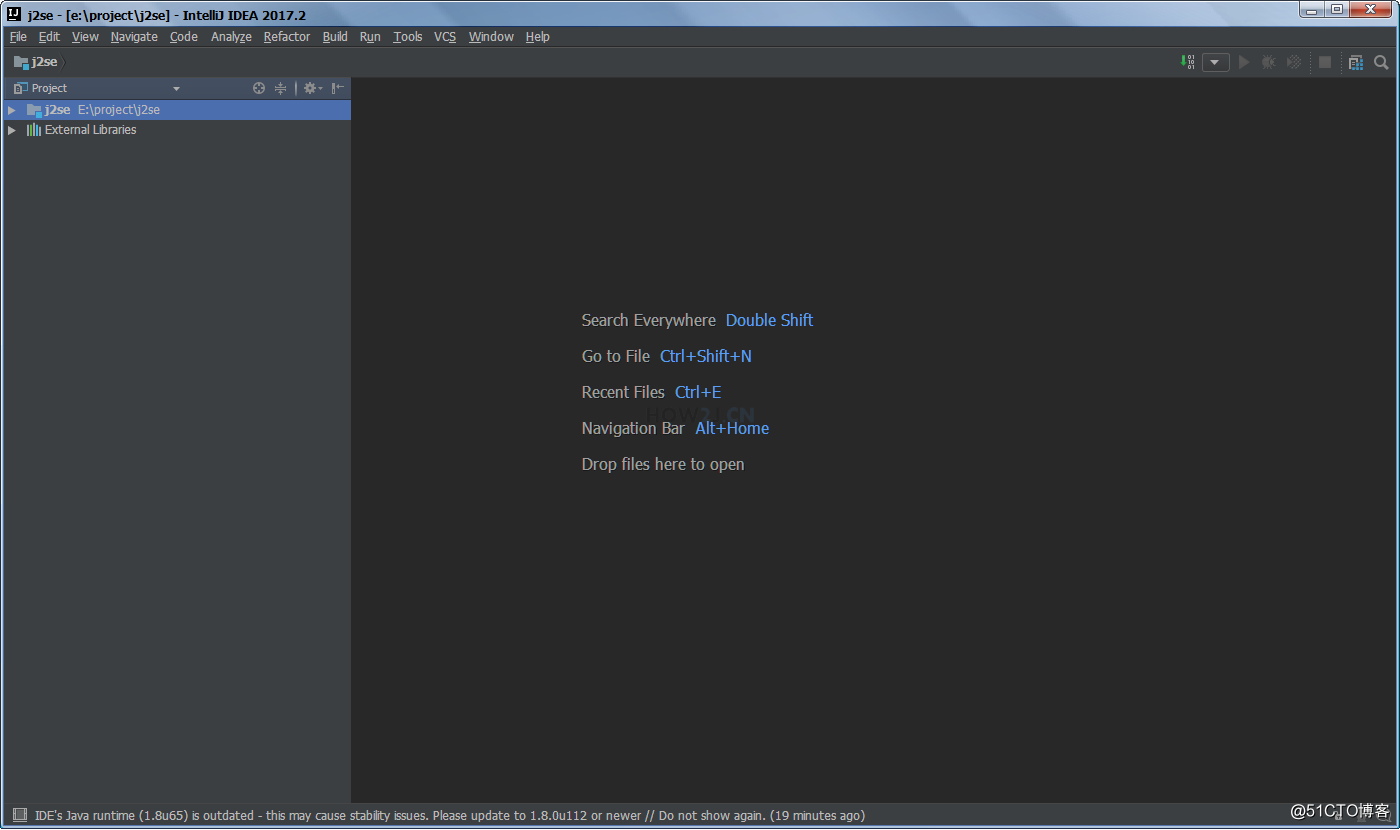Viewport: 1400px width, 830px height.
Task: Minimize the IntelliJ IDEA window
Action: pyautogui.click(x=1312, y=10)
